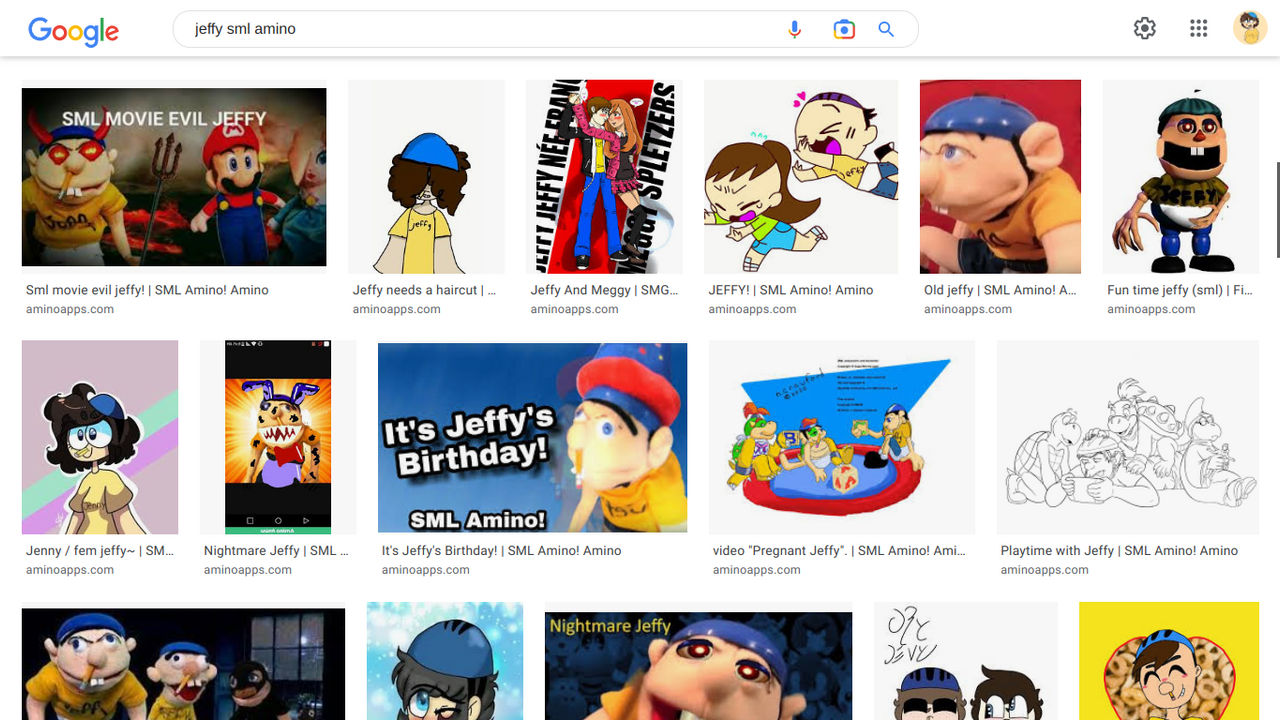Open the "Fun time jeffy (sml)" image
This screenshot has height=720, width=1280.
(1181, 177)
